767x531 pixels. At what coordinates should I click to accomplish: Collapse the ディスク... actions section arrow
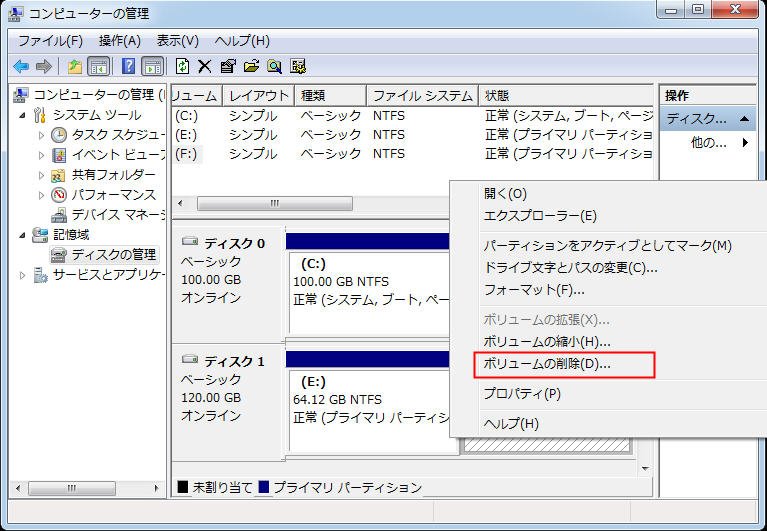(744, 119)
